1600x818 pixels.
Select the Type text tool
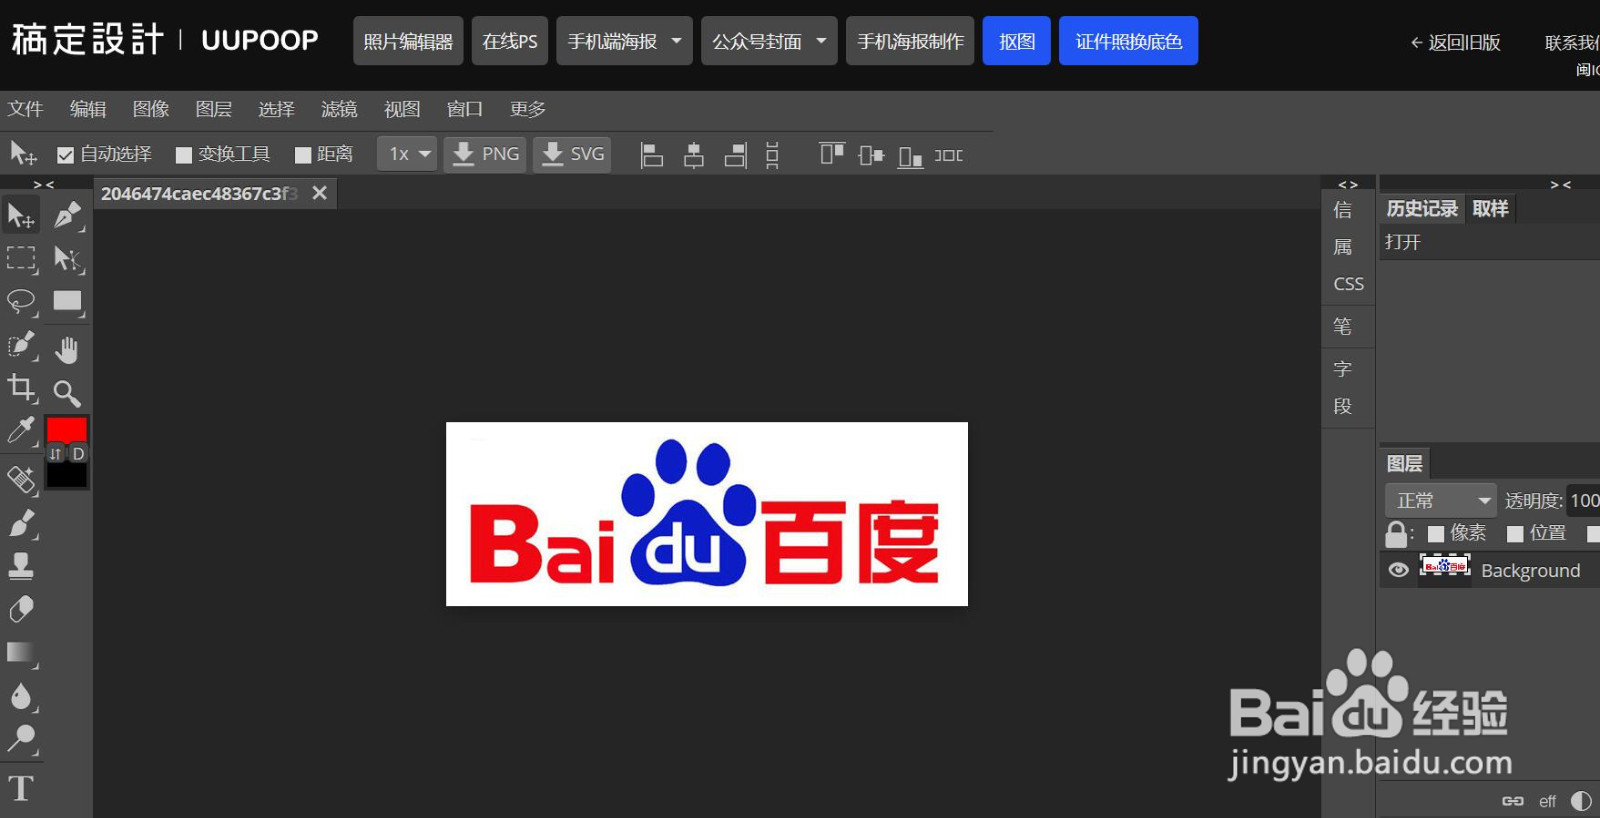point(21,788)
